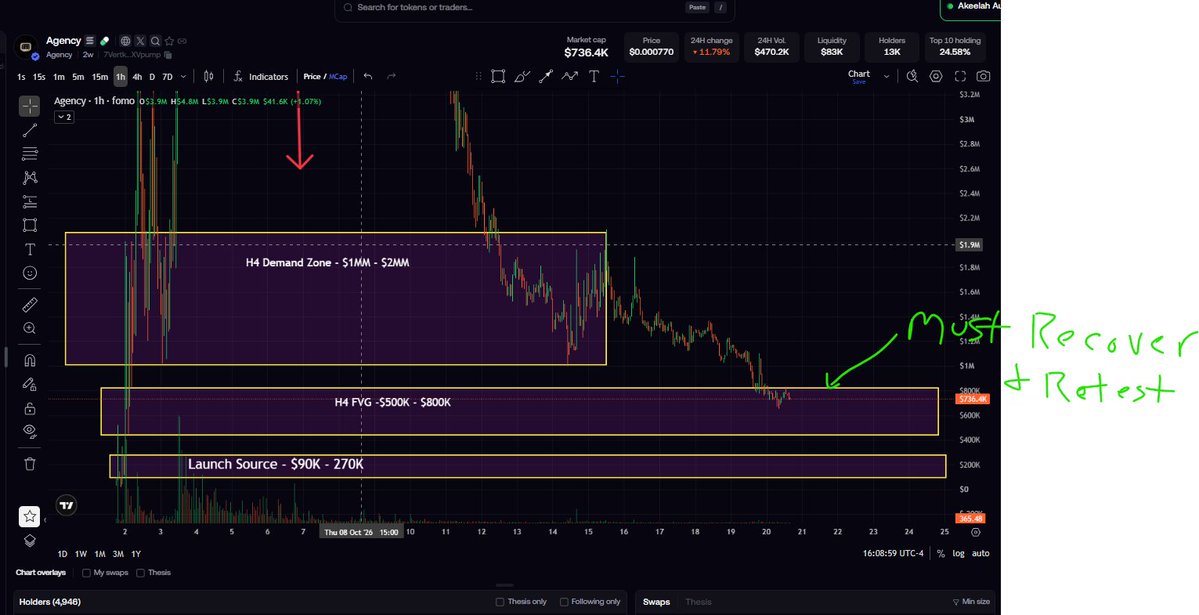Select the trend line drawing tool
Image resolution: width=1199 pixels, height=615 pixels.
click(30, 130)
